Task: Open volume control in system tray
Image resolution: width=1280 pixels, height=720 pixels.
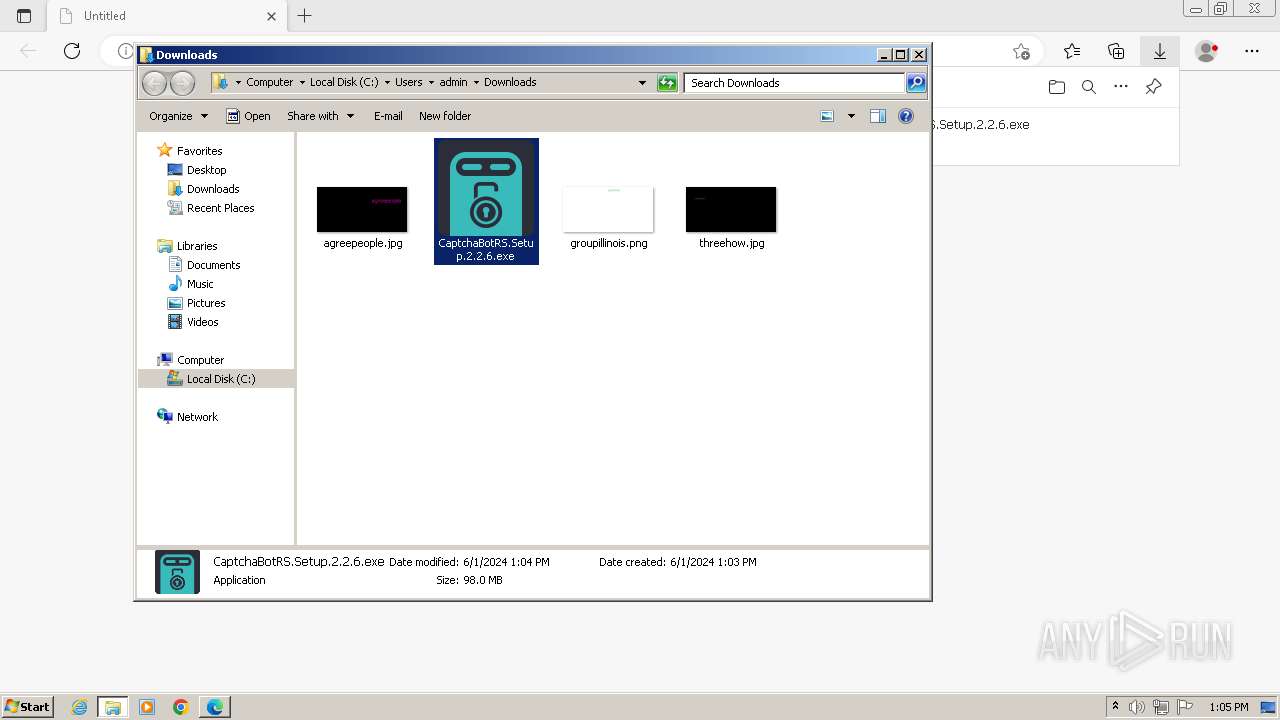Action: [1138, 707]
